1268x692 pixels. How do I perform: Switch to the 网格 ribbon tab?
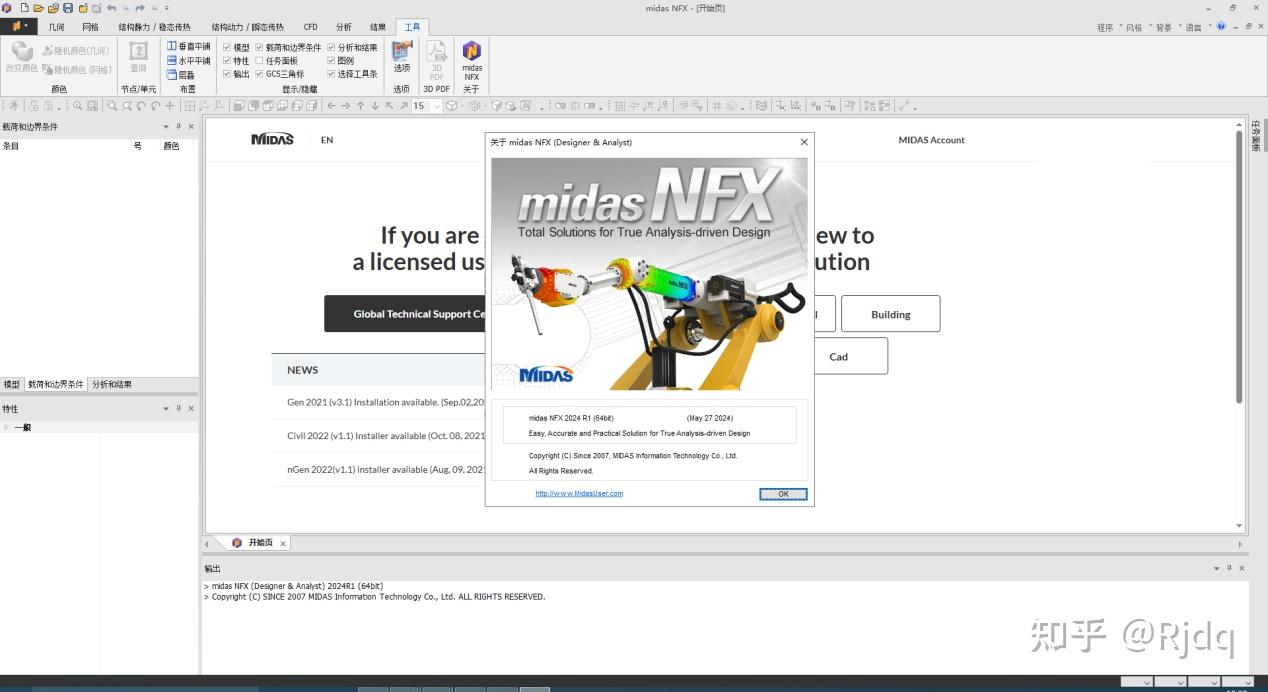[90, 26]
